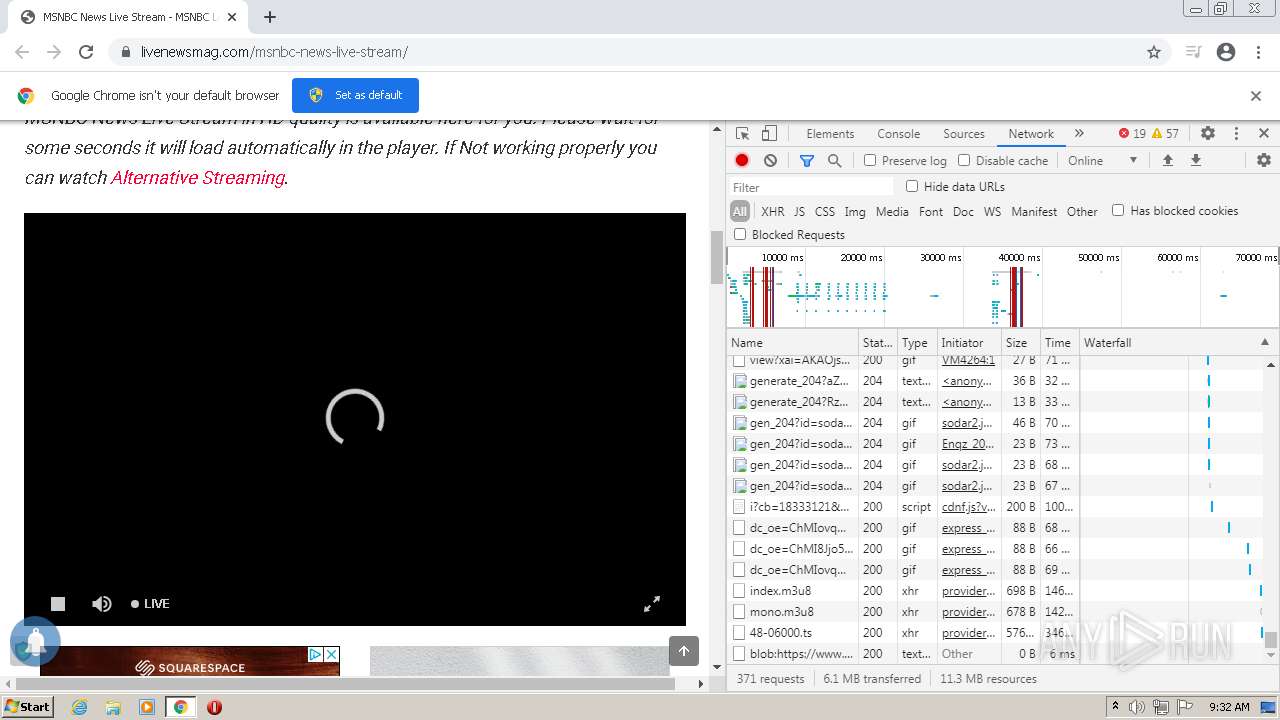Click the Set as default button
Image resolution: width=1280 pixels, height=720 pixels.
[355, 95]
